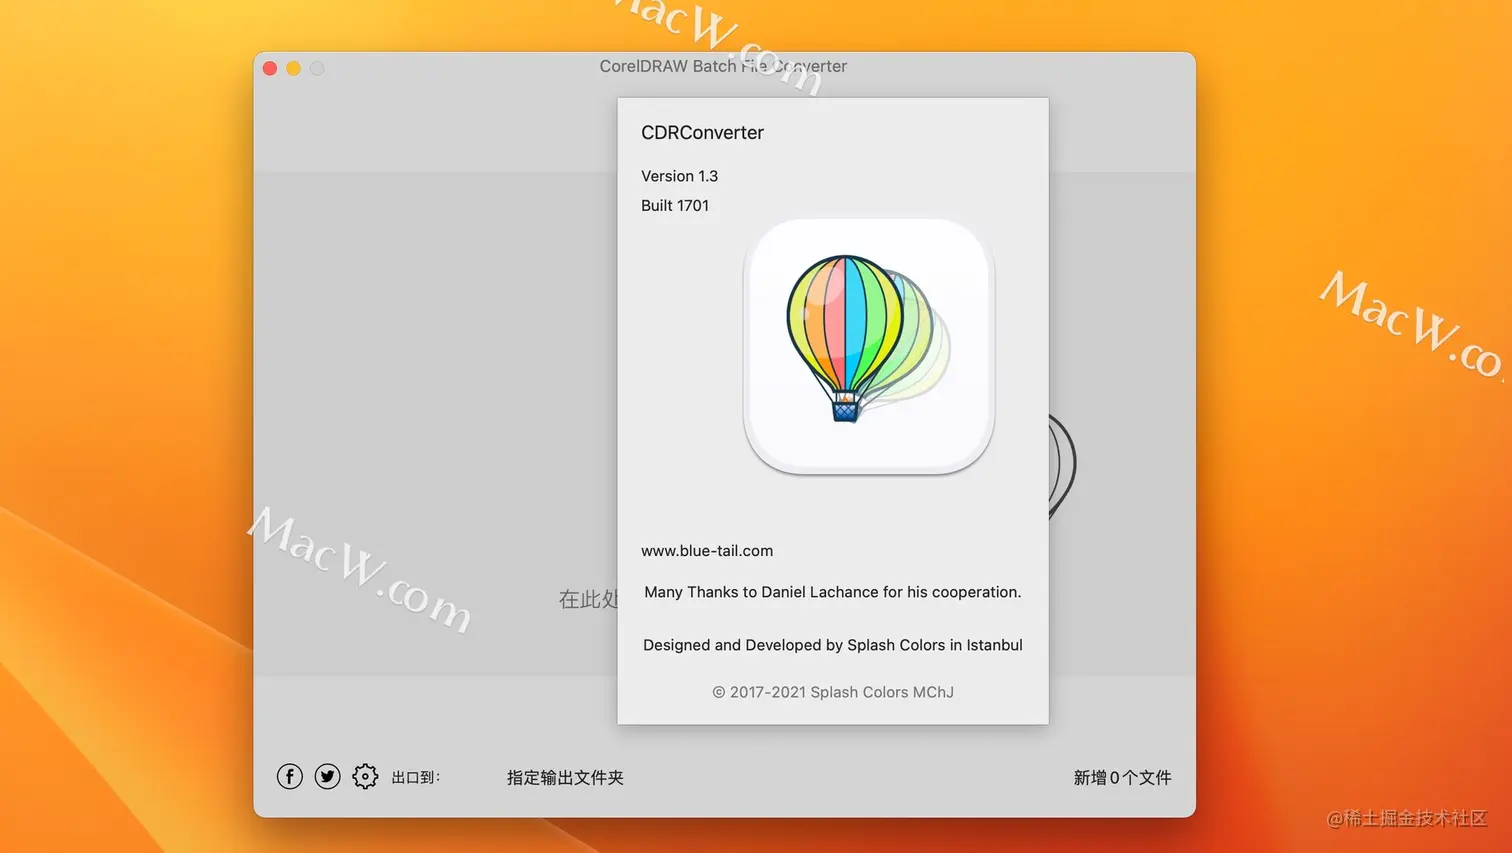Minimize the window with the yellow button
The image size is (1512, 853).
[293, 68]
